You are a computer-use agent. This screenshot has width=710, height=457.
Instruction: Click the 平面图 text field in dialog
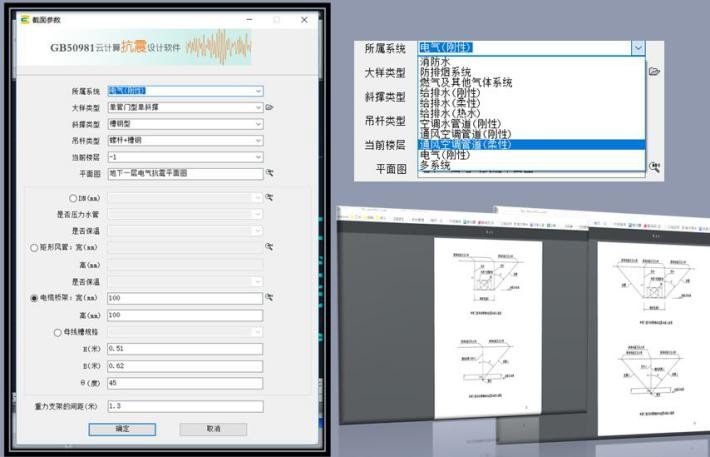tap(185, 173)
